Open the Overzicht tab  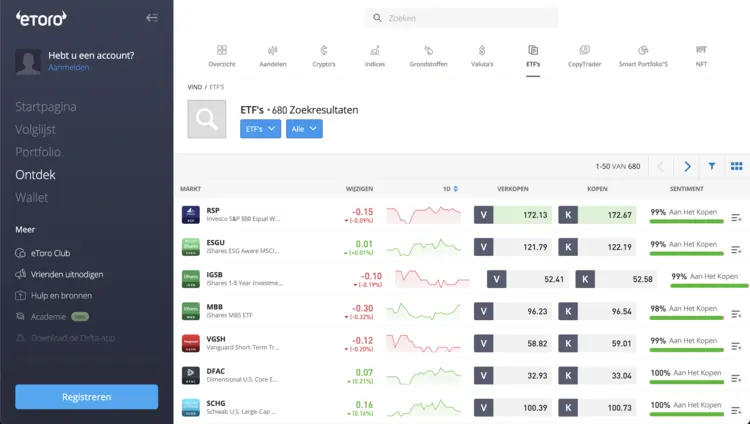[222, 56]
